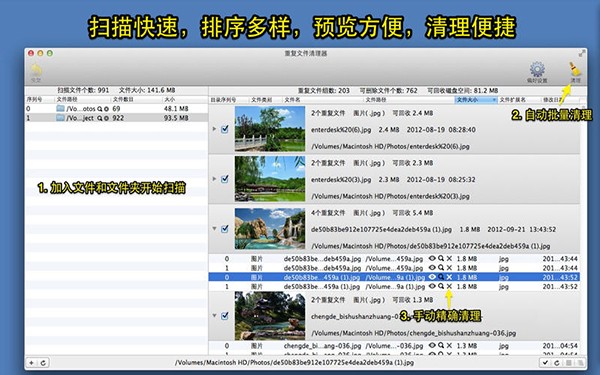Image resolution: width=600 pixels, height=375 pixels.
Task: Click path /Volumes/Macintosh HD/Photos/enterdesk%20(6).jpg
Action: click(x=390, y=146)
